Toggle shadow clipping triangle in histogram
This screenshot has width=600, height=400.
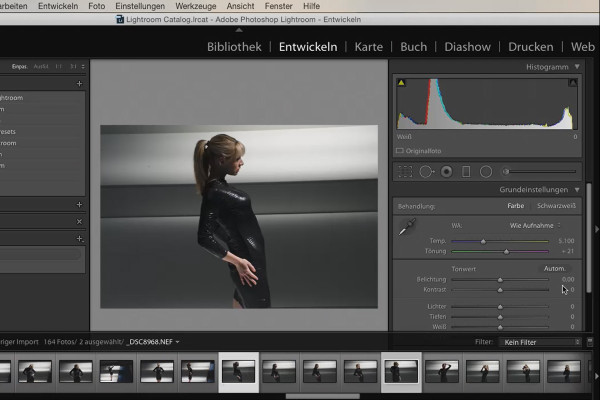point(401,83)
